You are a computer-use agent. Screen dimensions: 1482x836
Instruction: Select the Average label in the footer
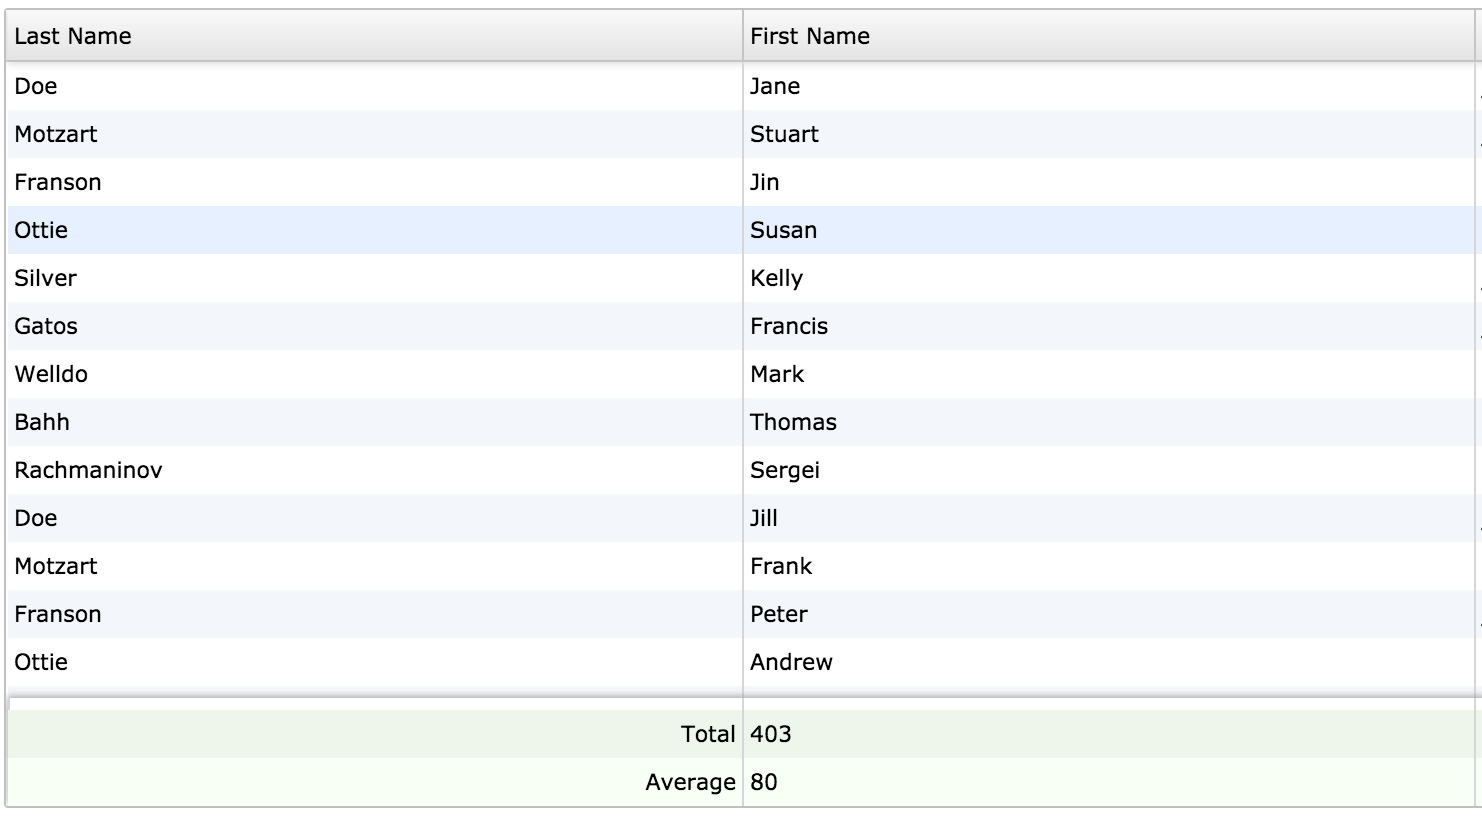[690, 782]
